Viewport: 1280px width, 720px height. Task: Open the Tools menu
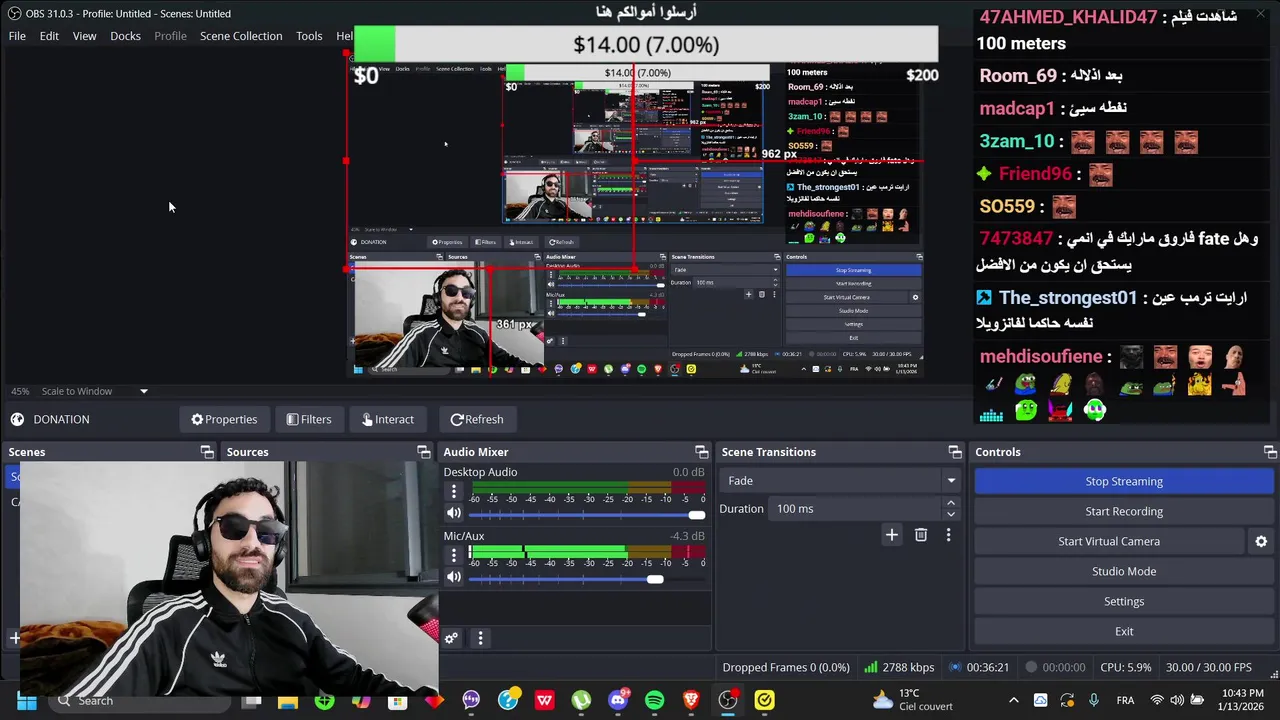(x=309, y=36)
